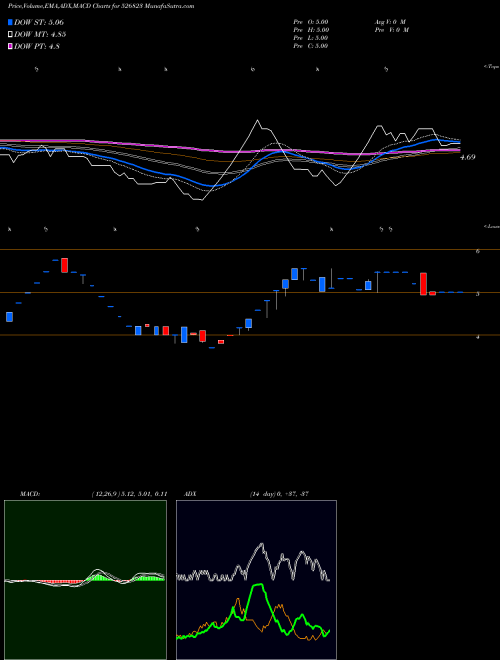Viewport: 500px width, 660px height.
Task: Click the <Tops marker label
Action: click(492, 67)
